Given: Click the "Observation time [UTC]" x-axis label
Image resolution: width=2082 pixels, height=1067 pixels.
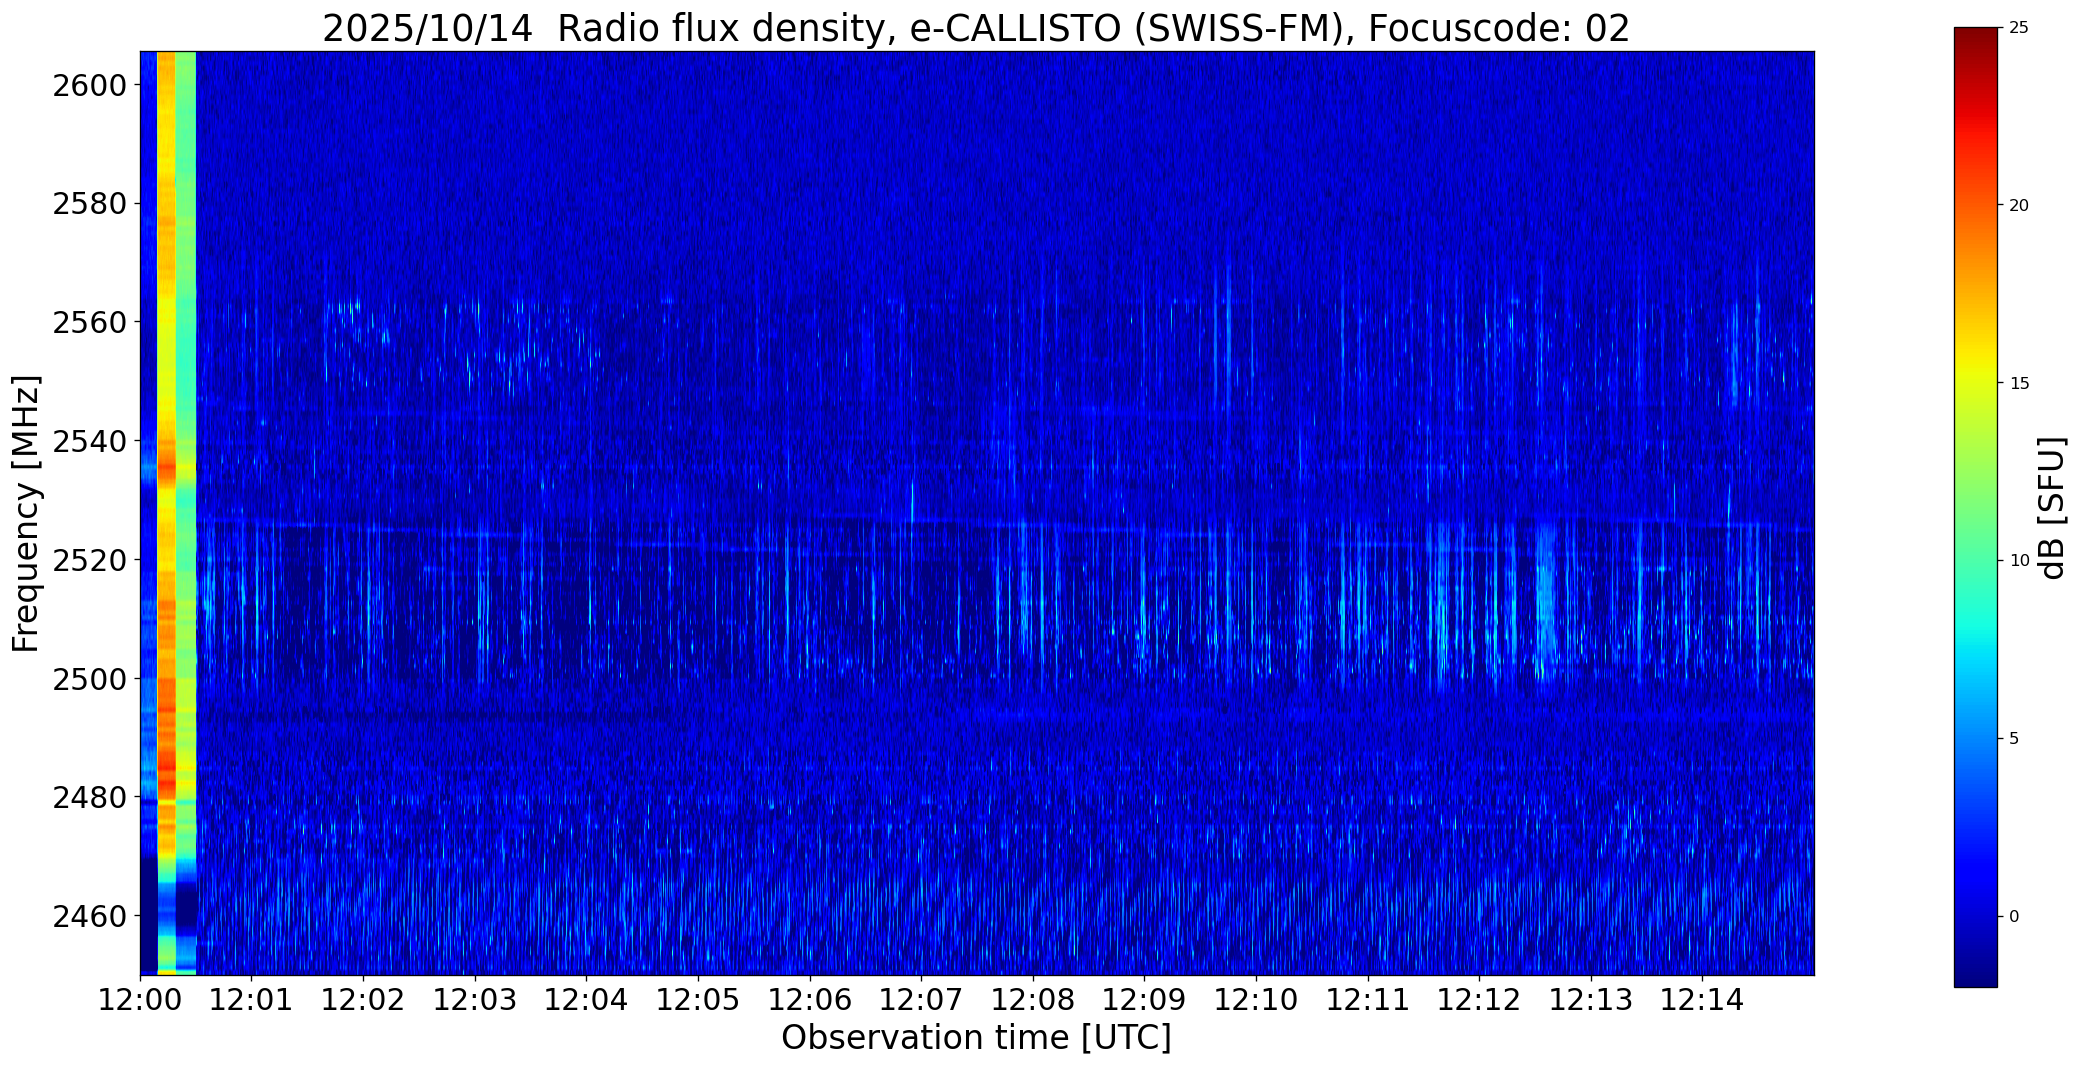Looking at the screenshot, I should click(x=976, y=1038).
